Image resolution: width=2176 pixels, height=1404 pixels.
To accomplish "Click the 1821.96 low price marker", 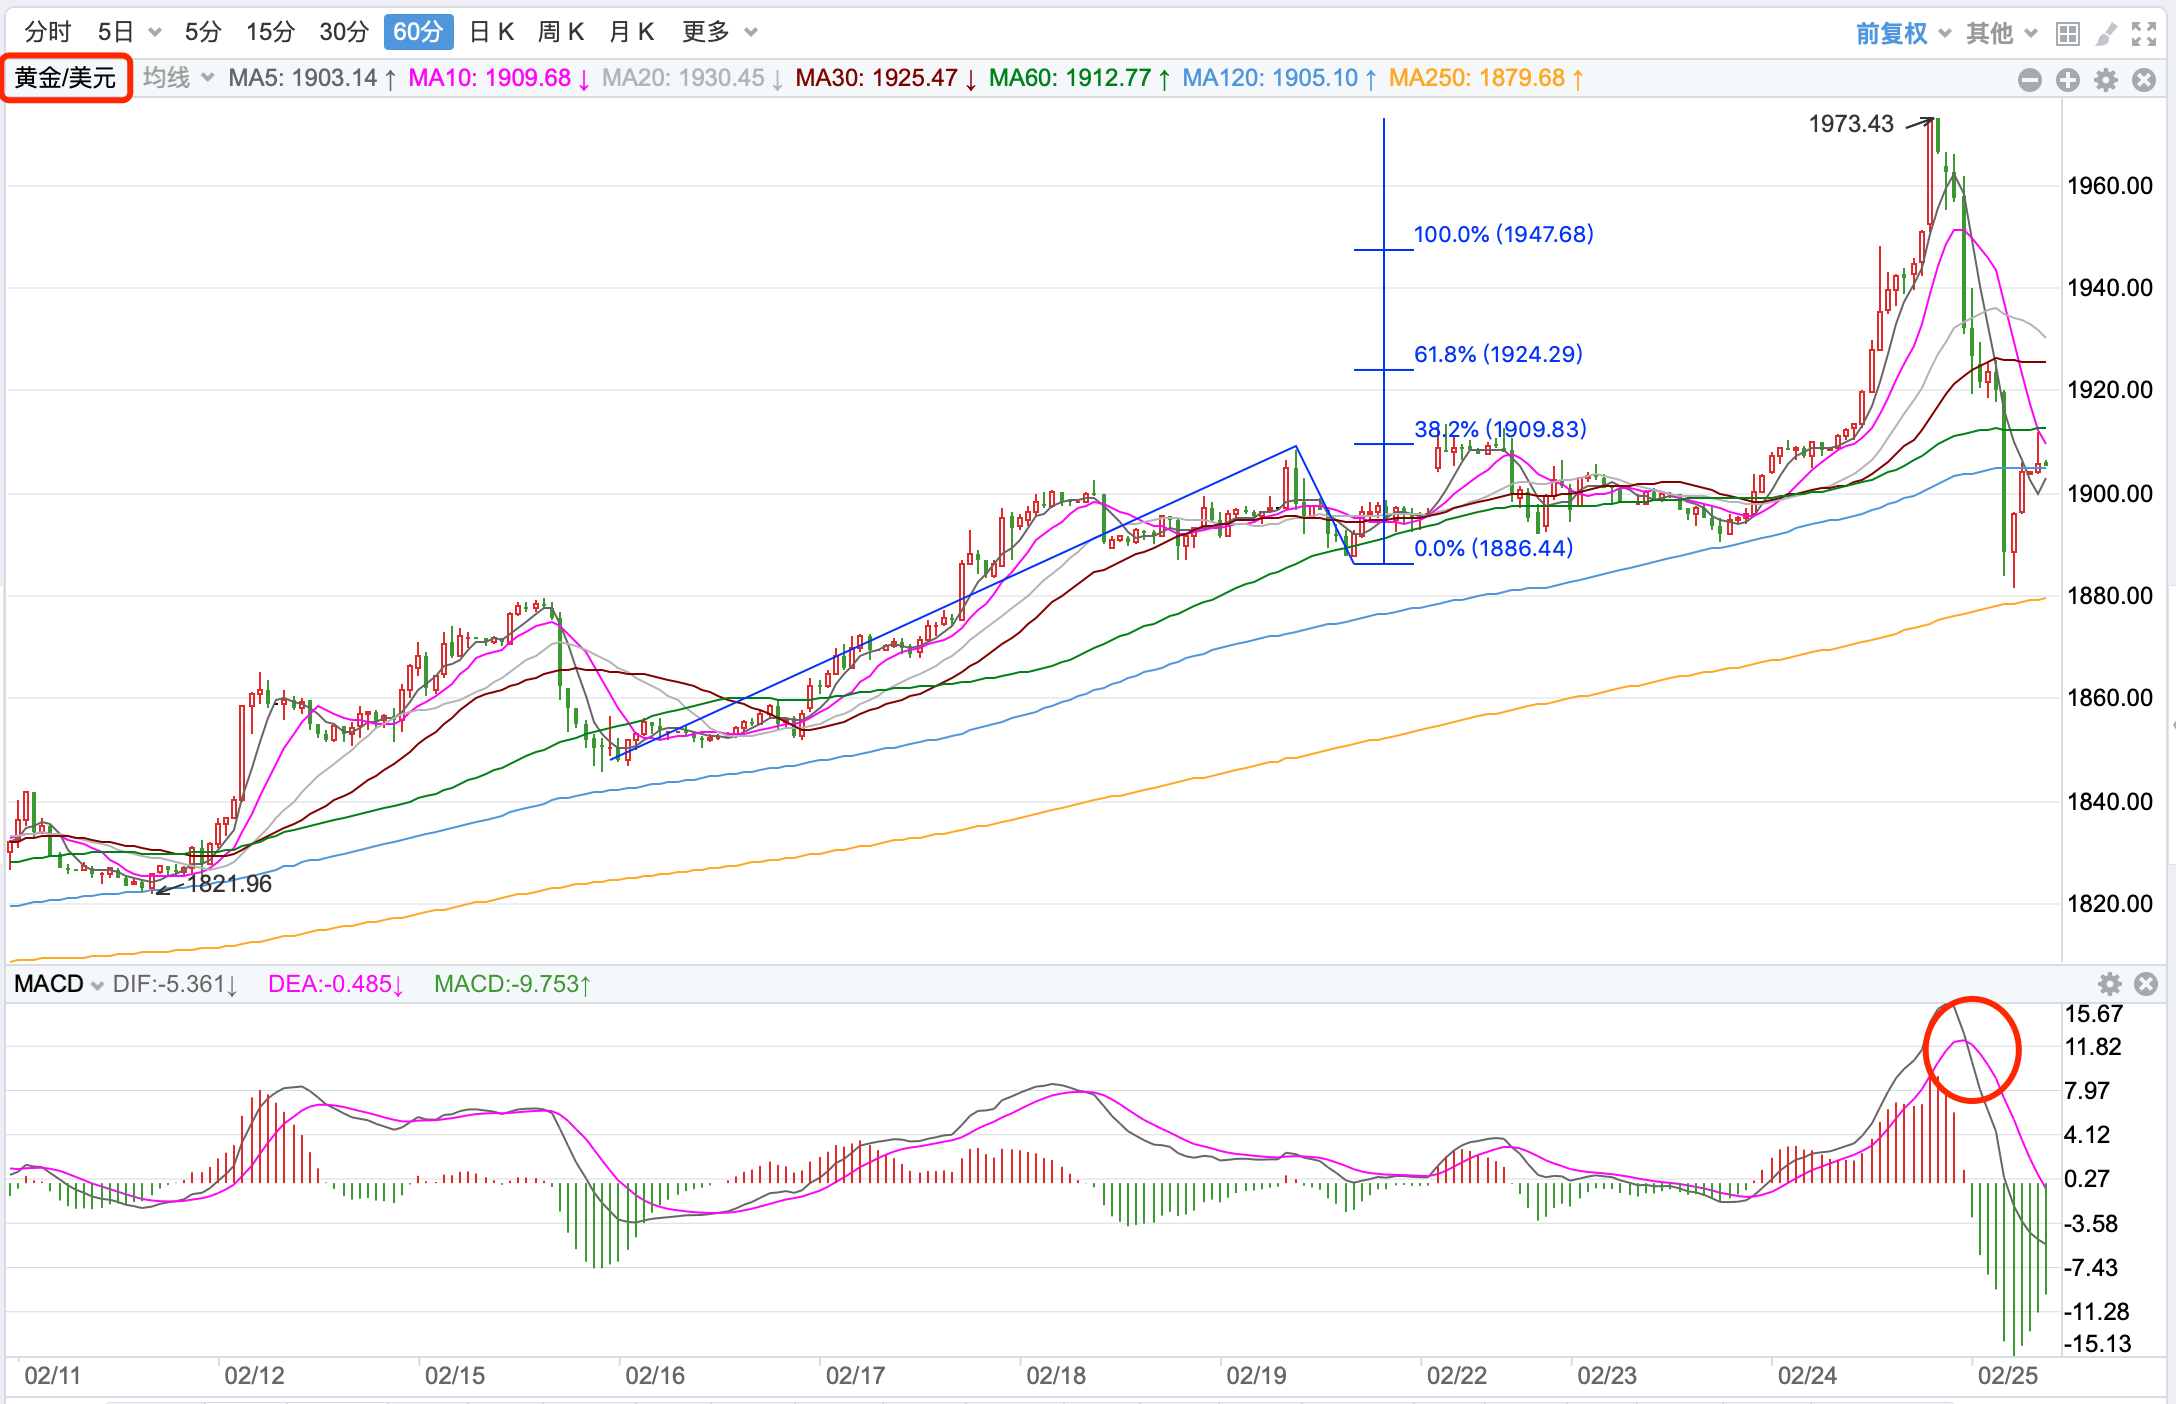I will [x=229, y=884].
